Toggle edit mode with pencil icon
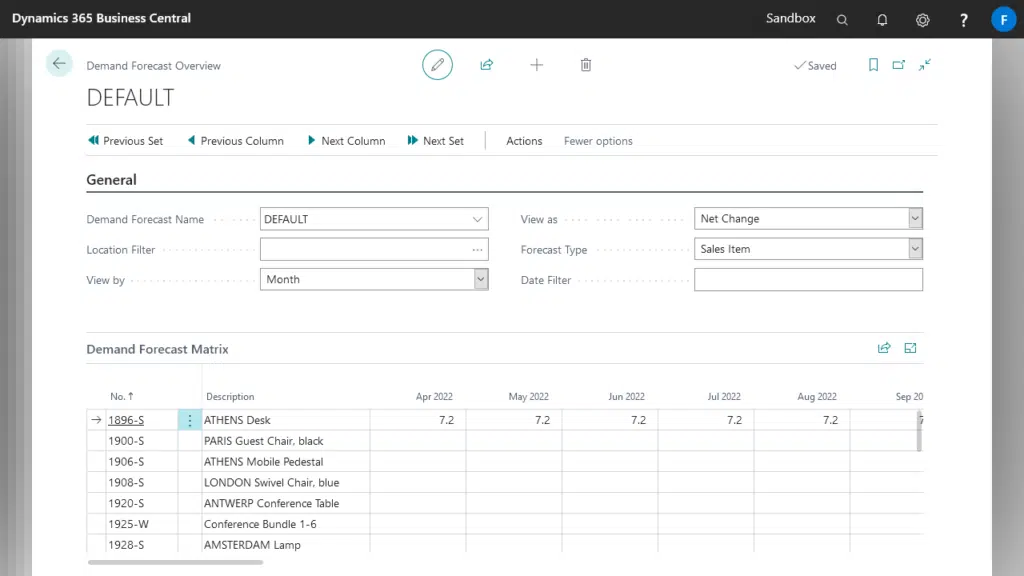Screen dimensions: 1024x576 pyautogui.click(x=438, y=65)
